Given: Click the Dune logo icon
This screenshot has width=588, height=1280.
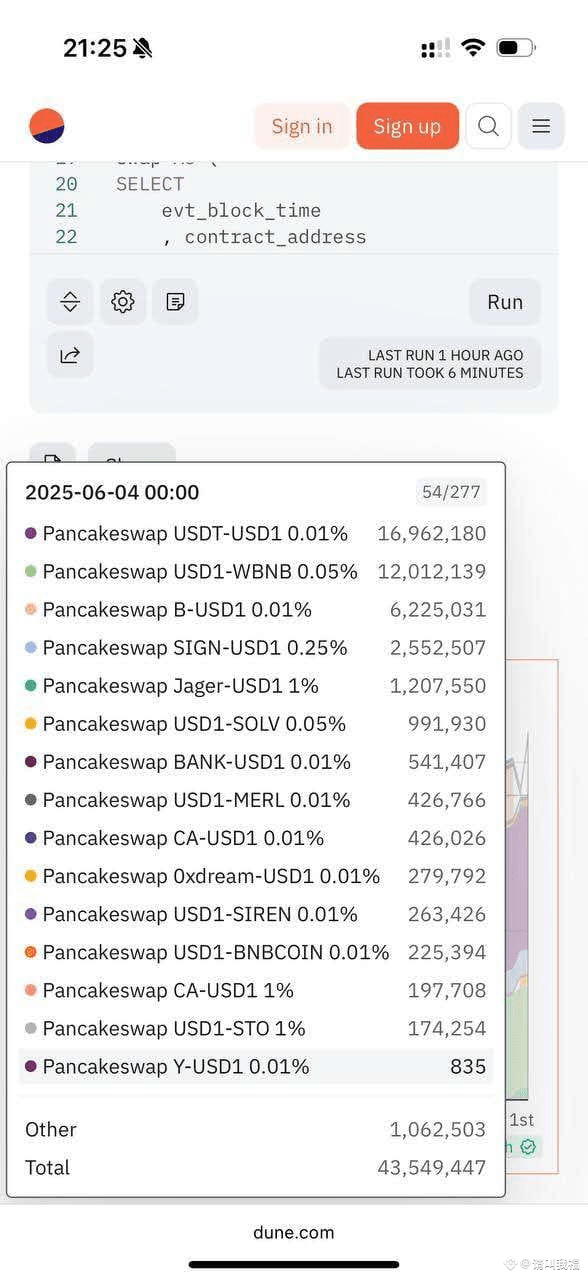Looking at the screenshot, I should click(x=47, y=126).
